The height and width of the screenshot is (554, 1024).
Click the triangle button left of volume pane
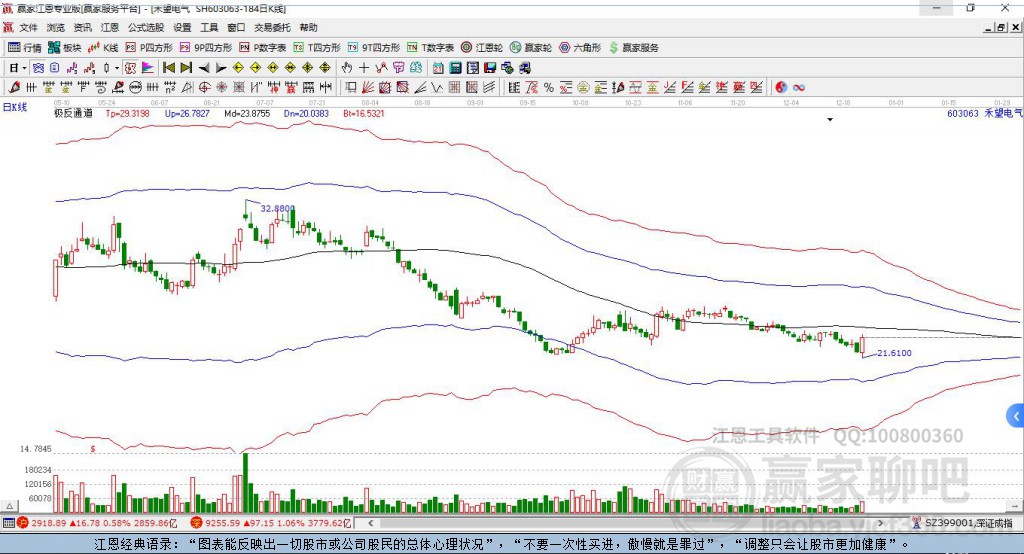[9, 506]
